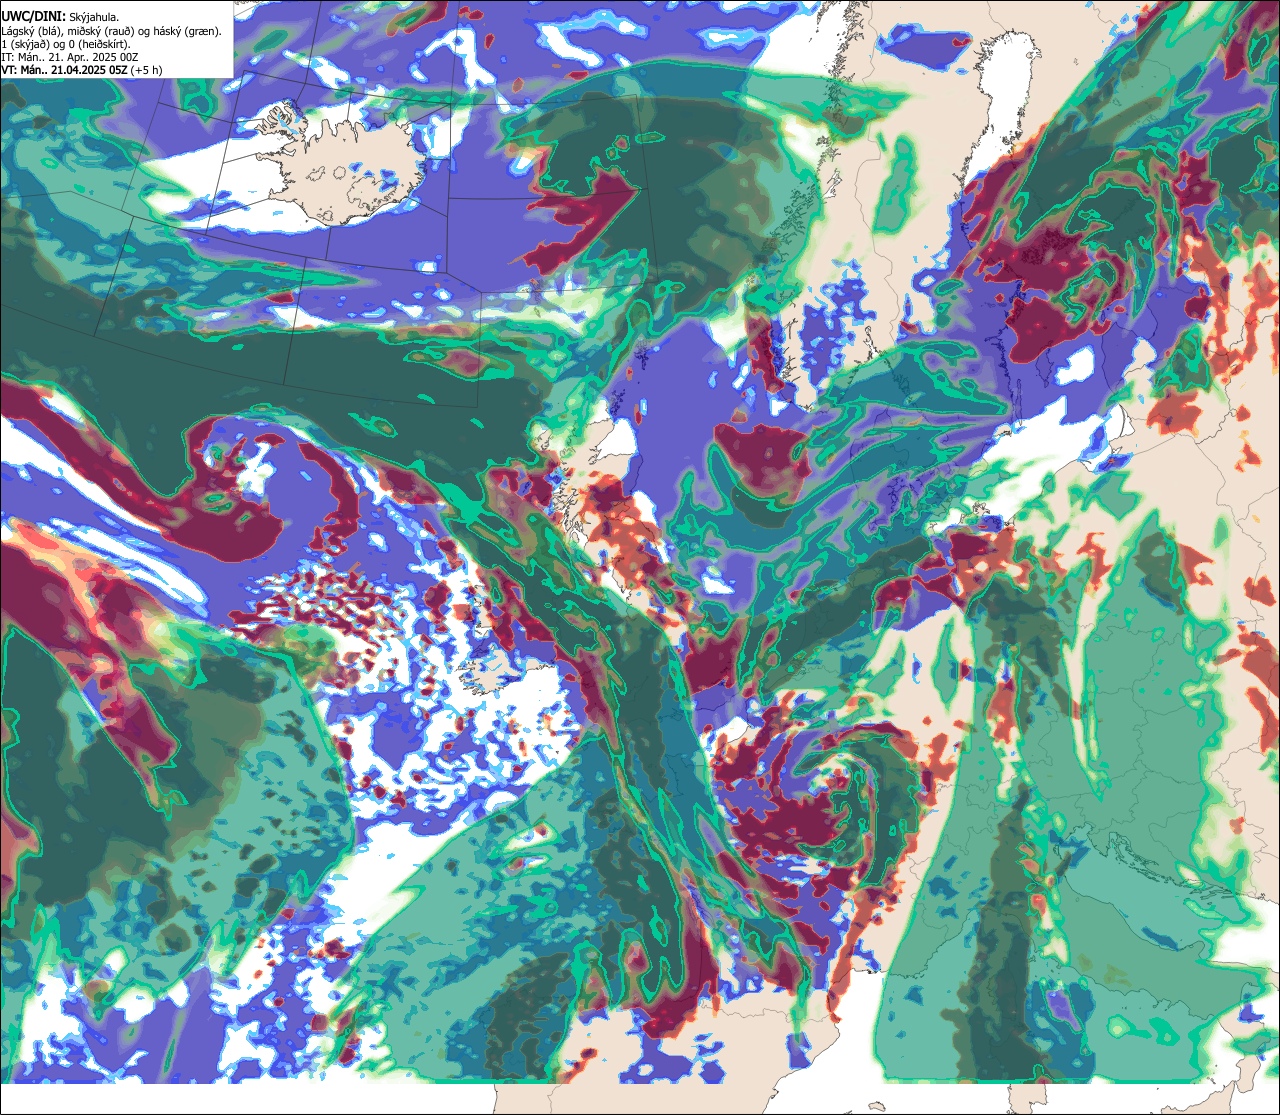Click the "UWC/DINI: Skýjahula." title text
Screen dimensions: 1280x1115
click(x=61, y=15)
